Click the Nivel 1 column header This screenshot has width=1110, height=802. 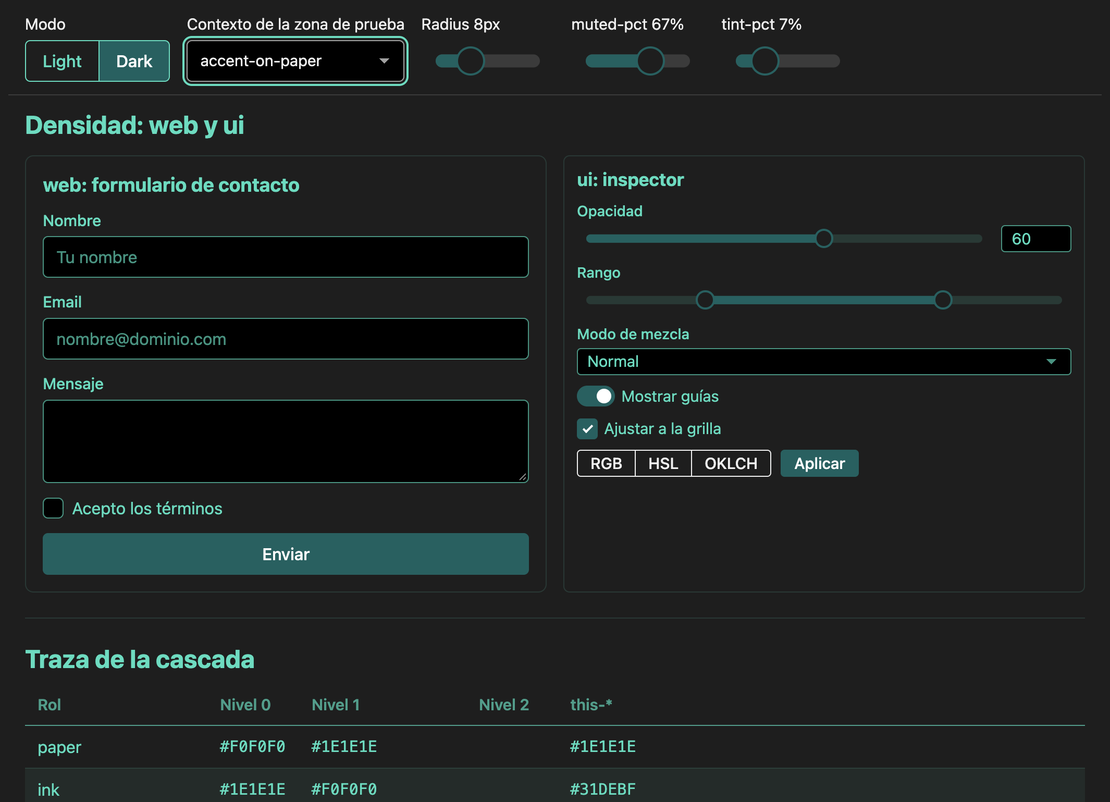tap(336, 705)
